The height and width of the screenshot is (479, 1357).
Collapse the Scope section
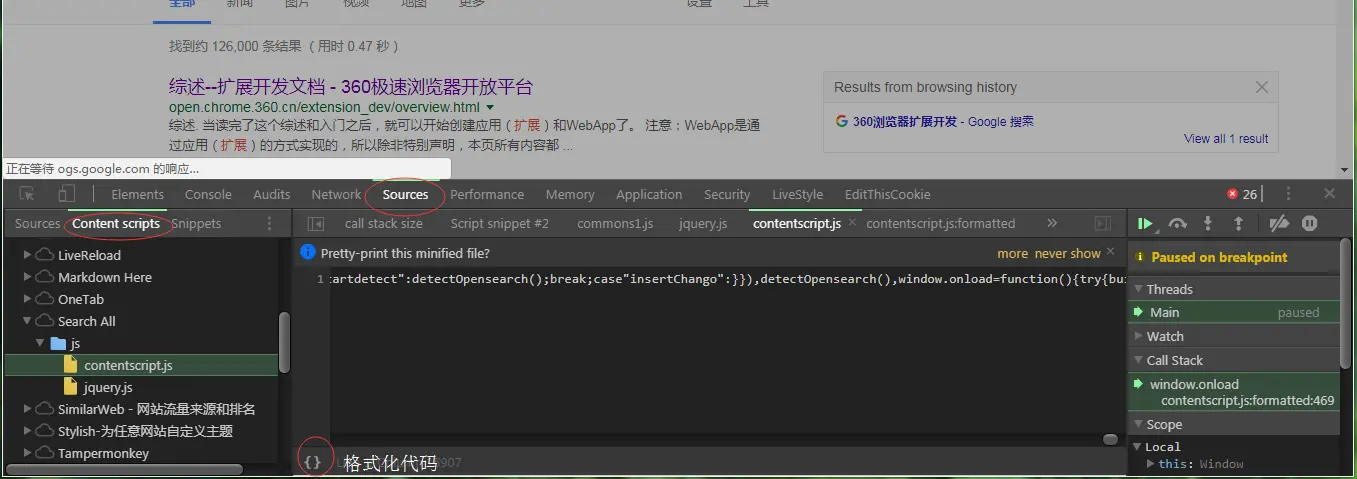tap(1138, 424)
